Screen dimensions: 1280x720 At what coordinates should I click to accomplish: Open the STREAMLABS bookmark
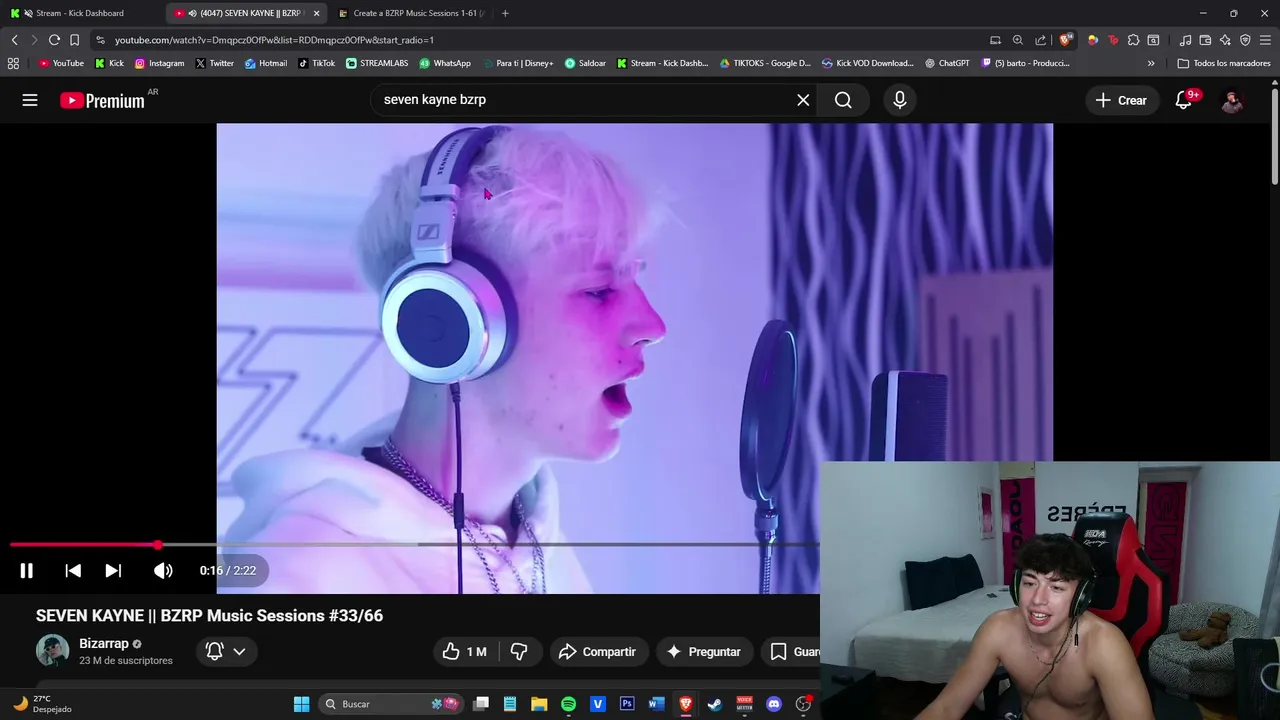pyautogui.click(x=377, y=63)
